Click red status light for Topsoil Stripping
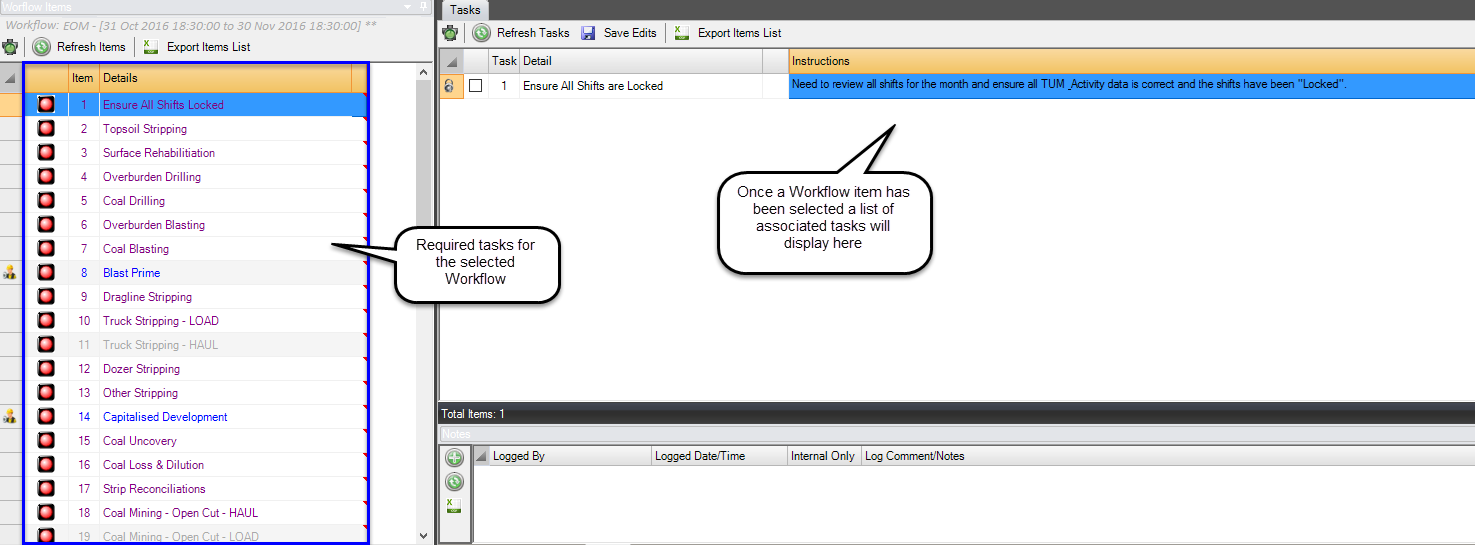 (x=46, y=128)
